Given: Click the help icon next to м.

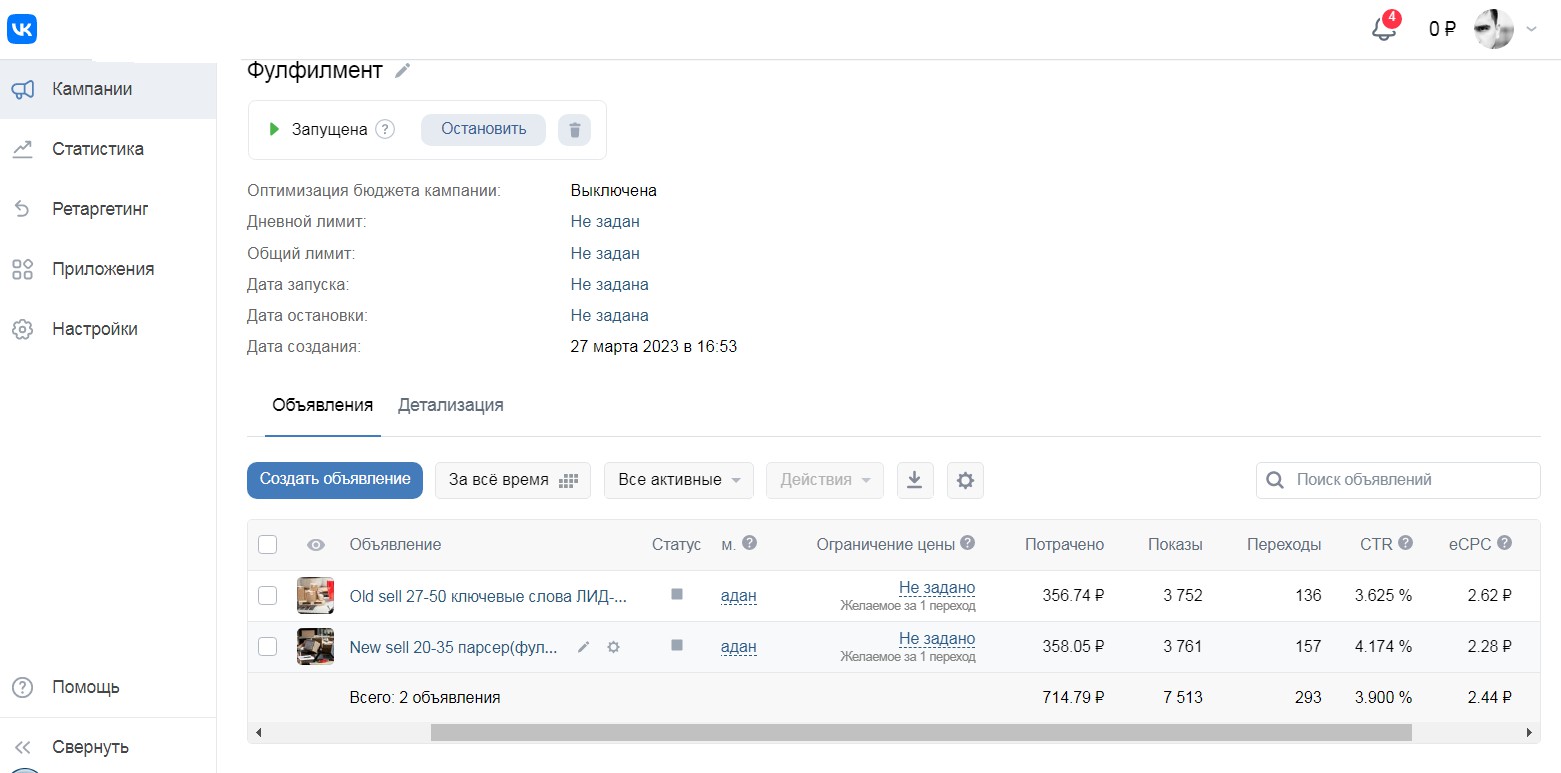Looking at the screenshot, I should click(749, 543).
